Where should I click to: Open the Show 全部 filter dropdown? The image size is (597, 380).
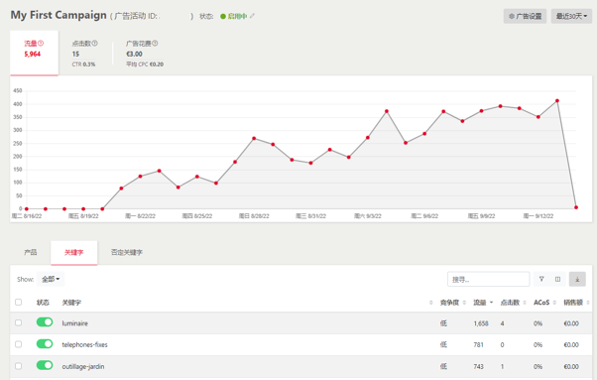click(51, 279)
